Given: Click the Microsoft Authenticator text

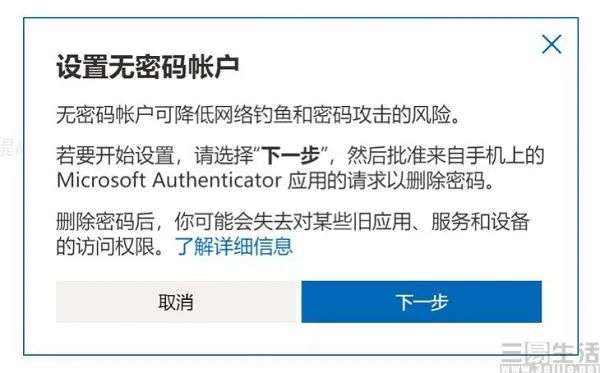Looking at the screenshot, I should point(169,180).
